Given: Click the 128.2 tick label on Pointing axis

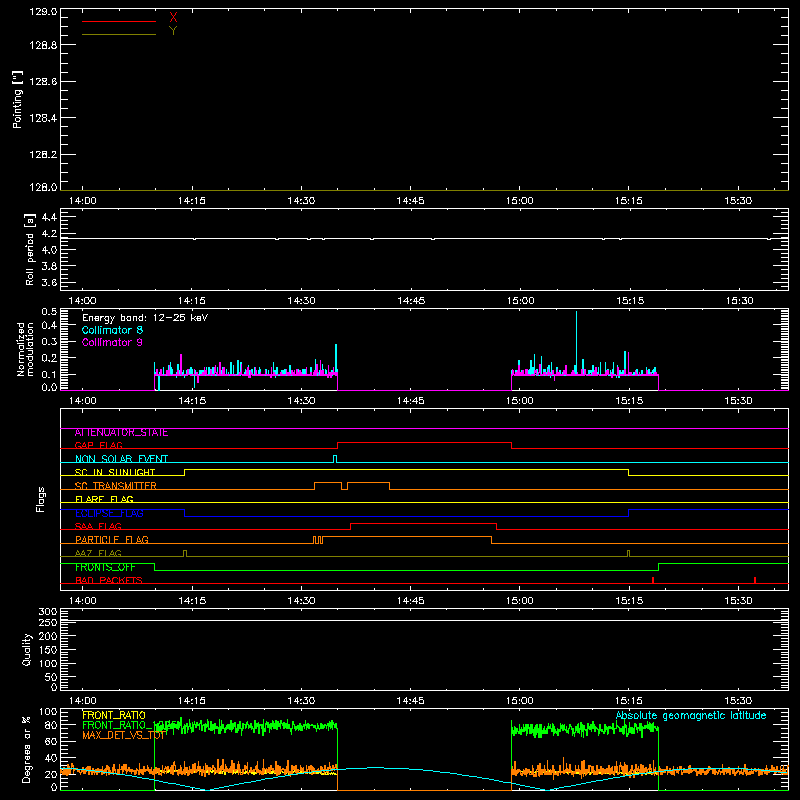Looking at the screenshot, I should pyautogui.click(x=43, y=155).
